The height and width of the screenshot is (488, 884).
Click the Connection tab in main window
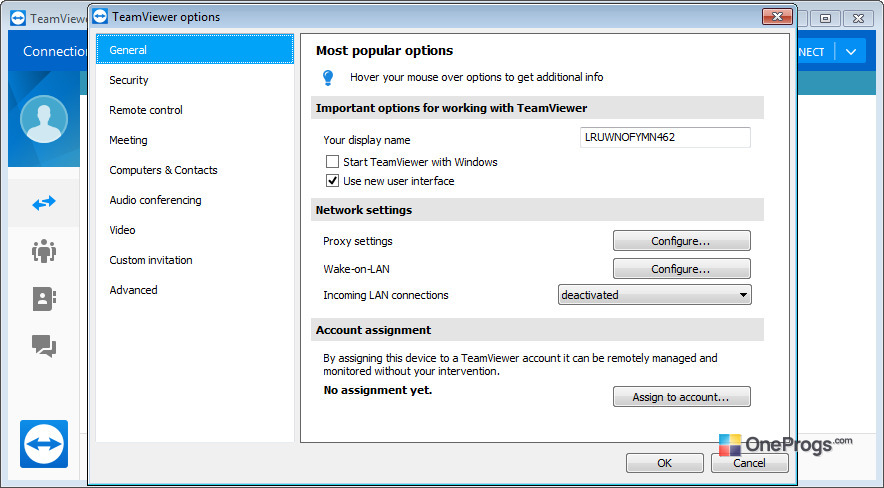click(54, 51)
